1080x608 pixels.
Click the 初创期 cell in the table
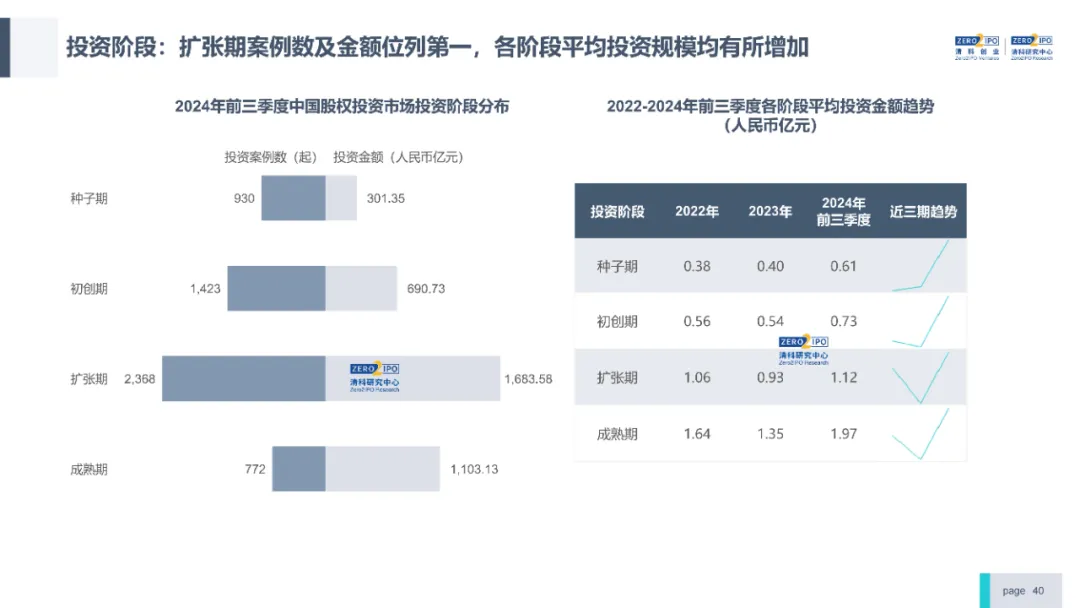point(617,322)
